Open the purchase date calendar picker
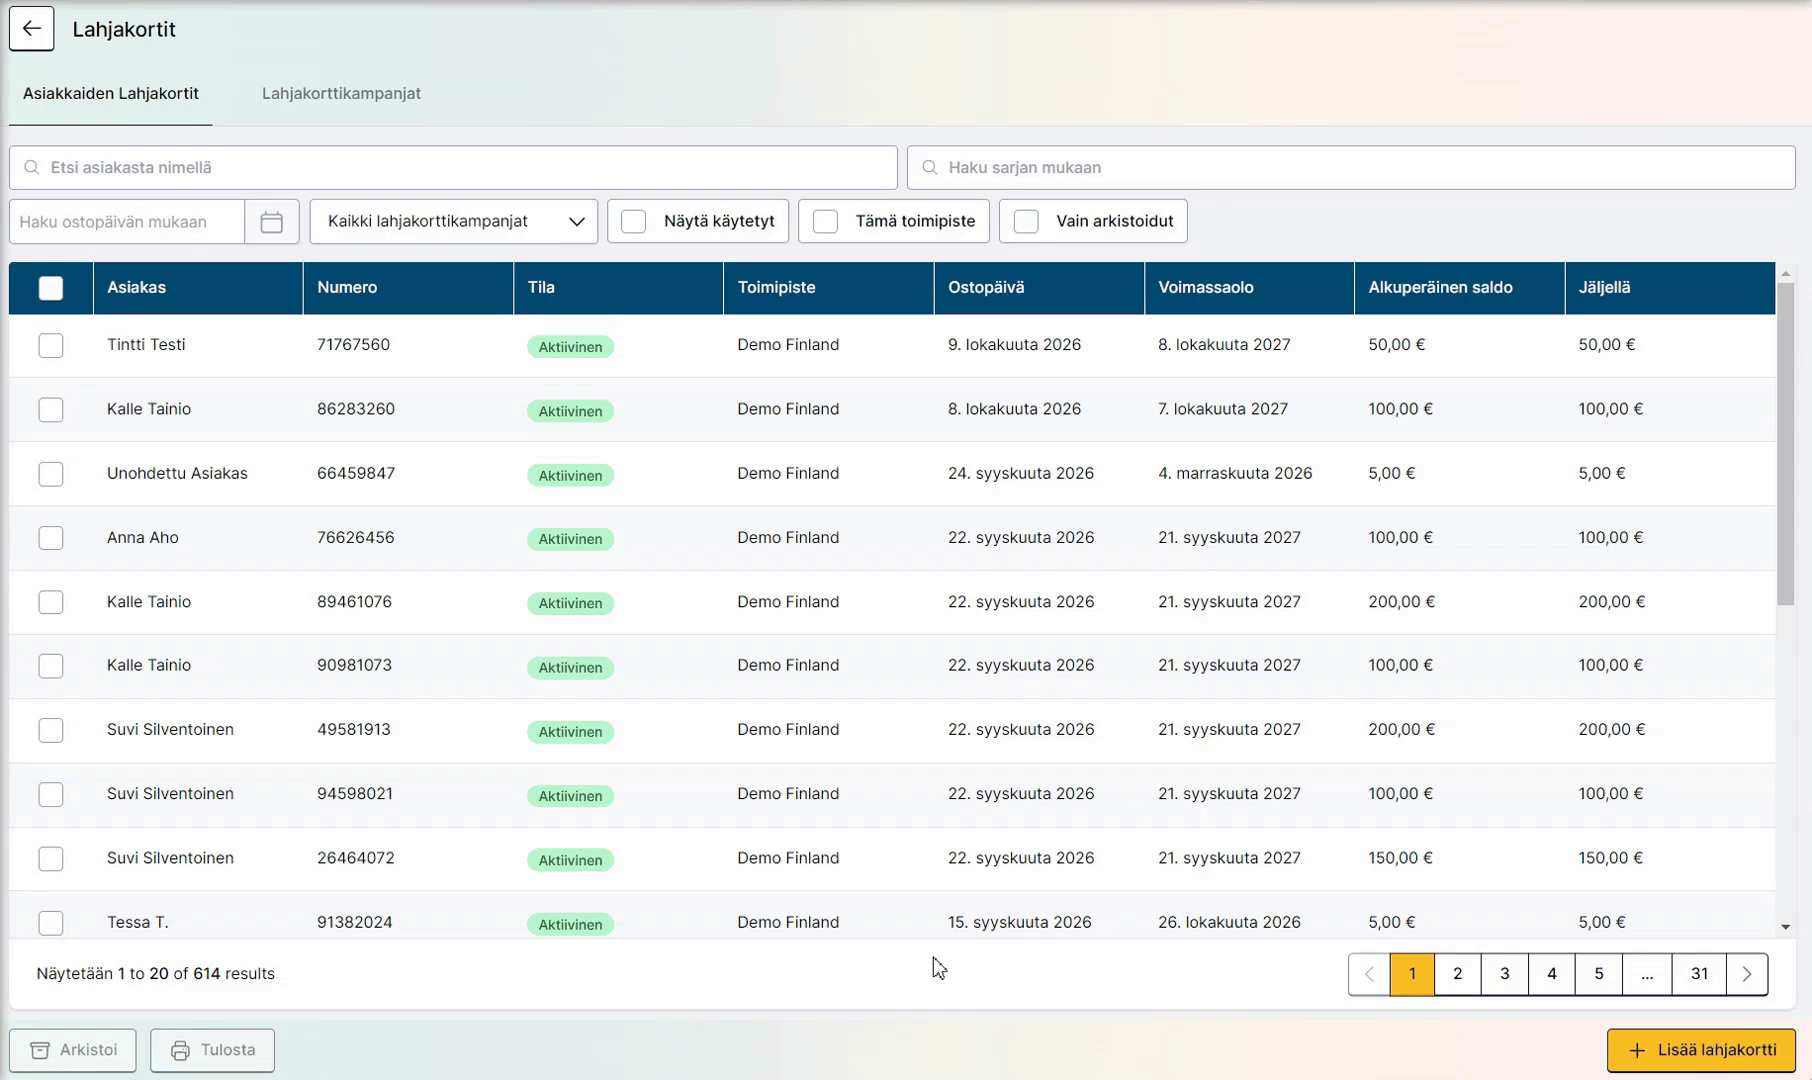The image size is (1812, 1080). pos(271,221)
